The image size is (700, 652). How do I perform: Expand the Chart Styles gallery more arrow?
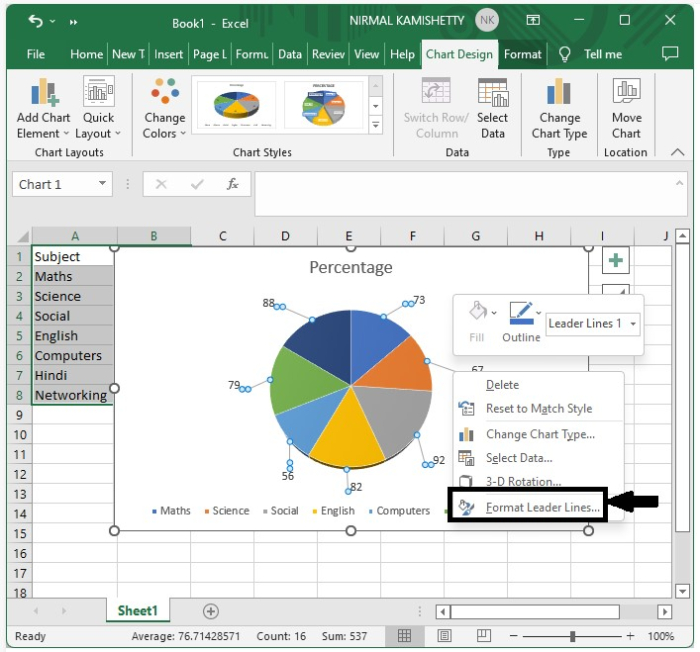coord(375,125)
